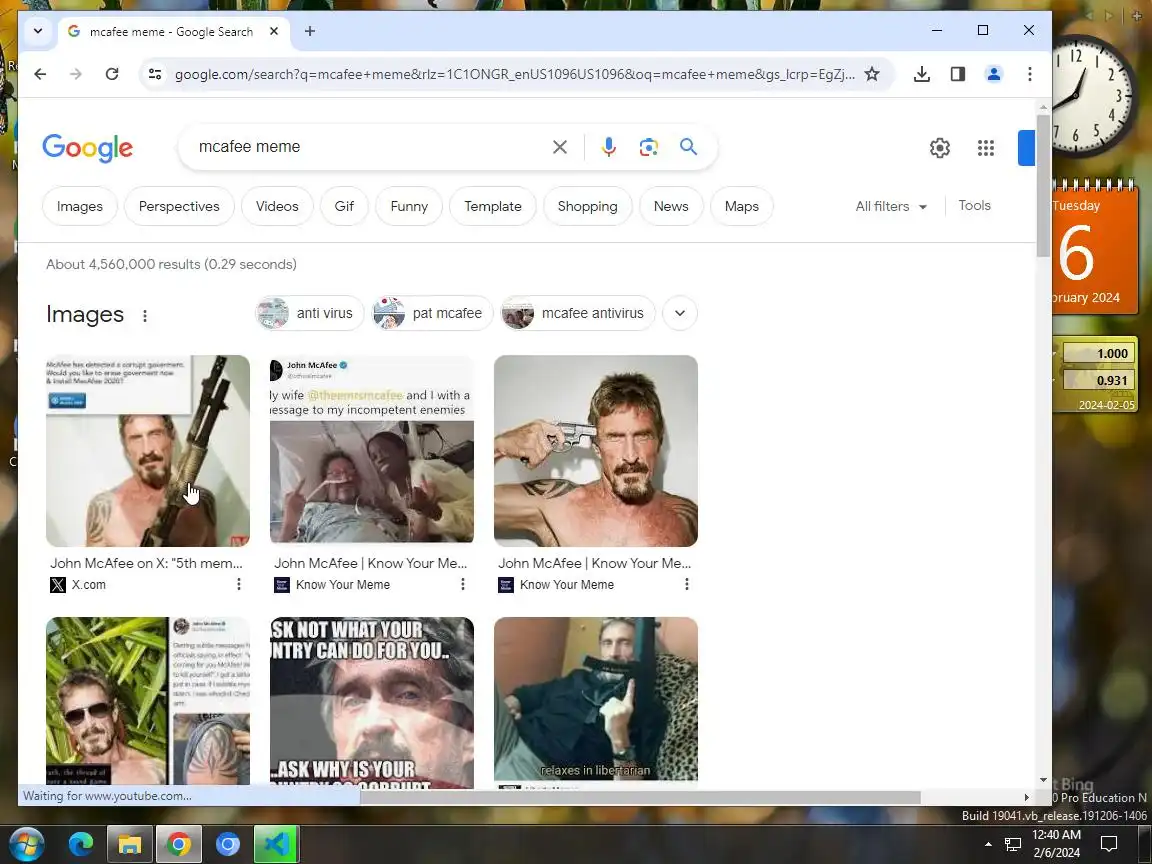
Task: Close the mcafee meme search tab
Action: [x=274, y=31]
